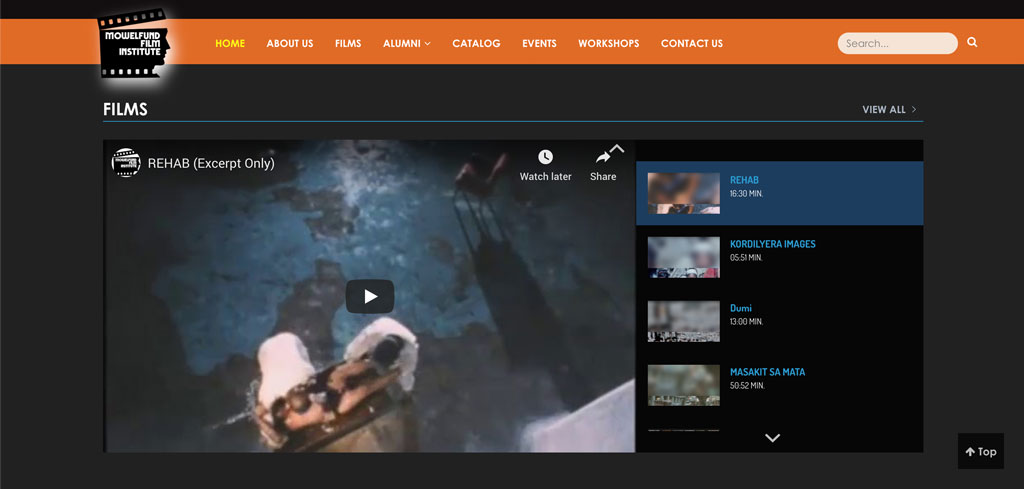Open the Home menu item
The image size is (1024, 489).
[x=230, y=43]
